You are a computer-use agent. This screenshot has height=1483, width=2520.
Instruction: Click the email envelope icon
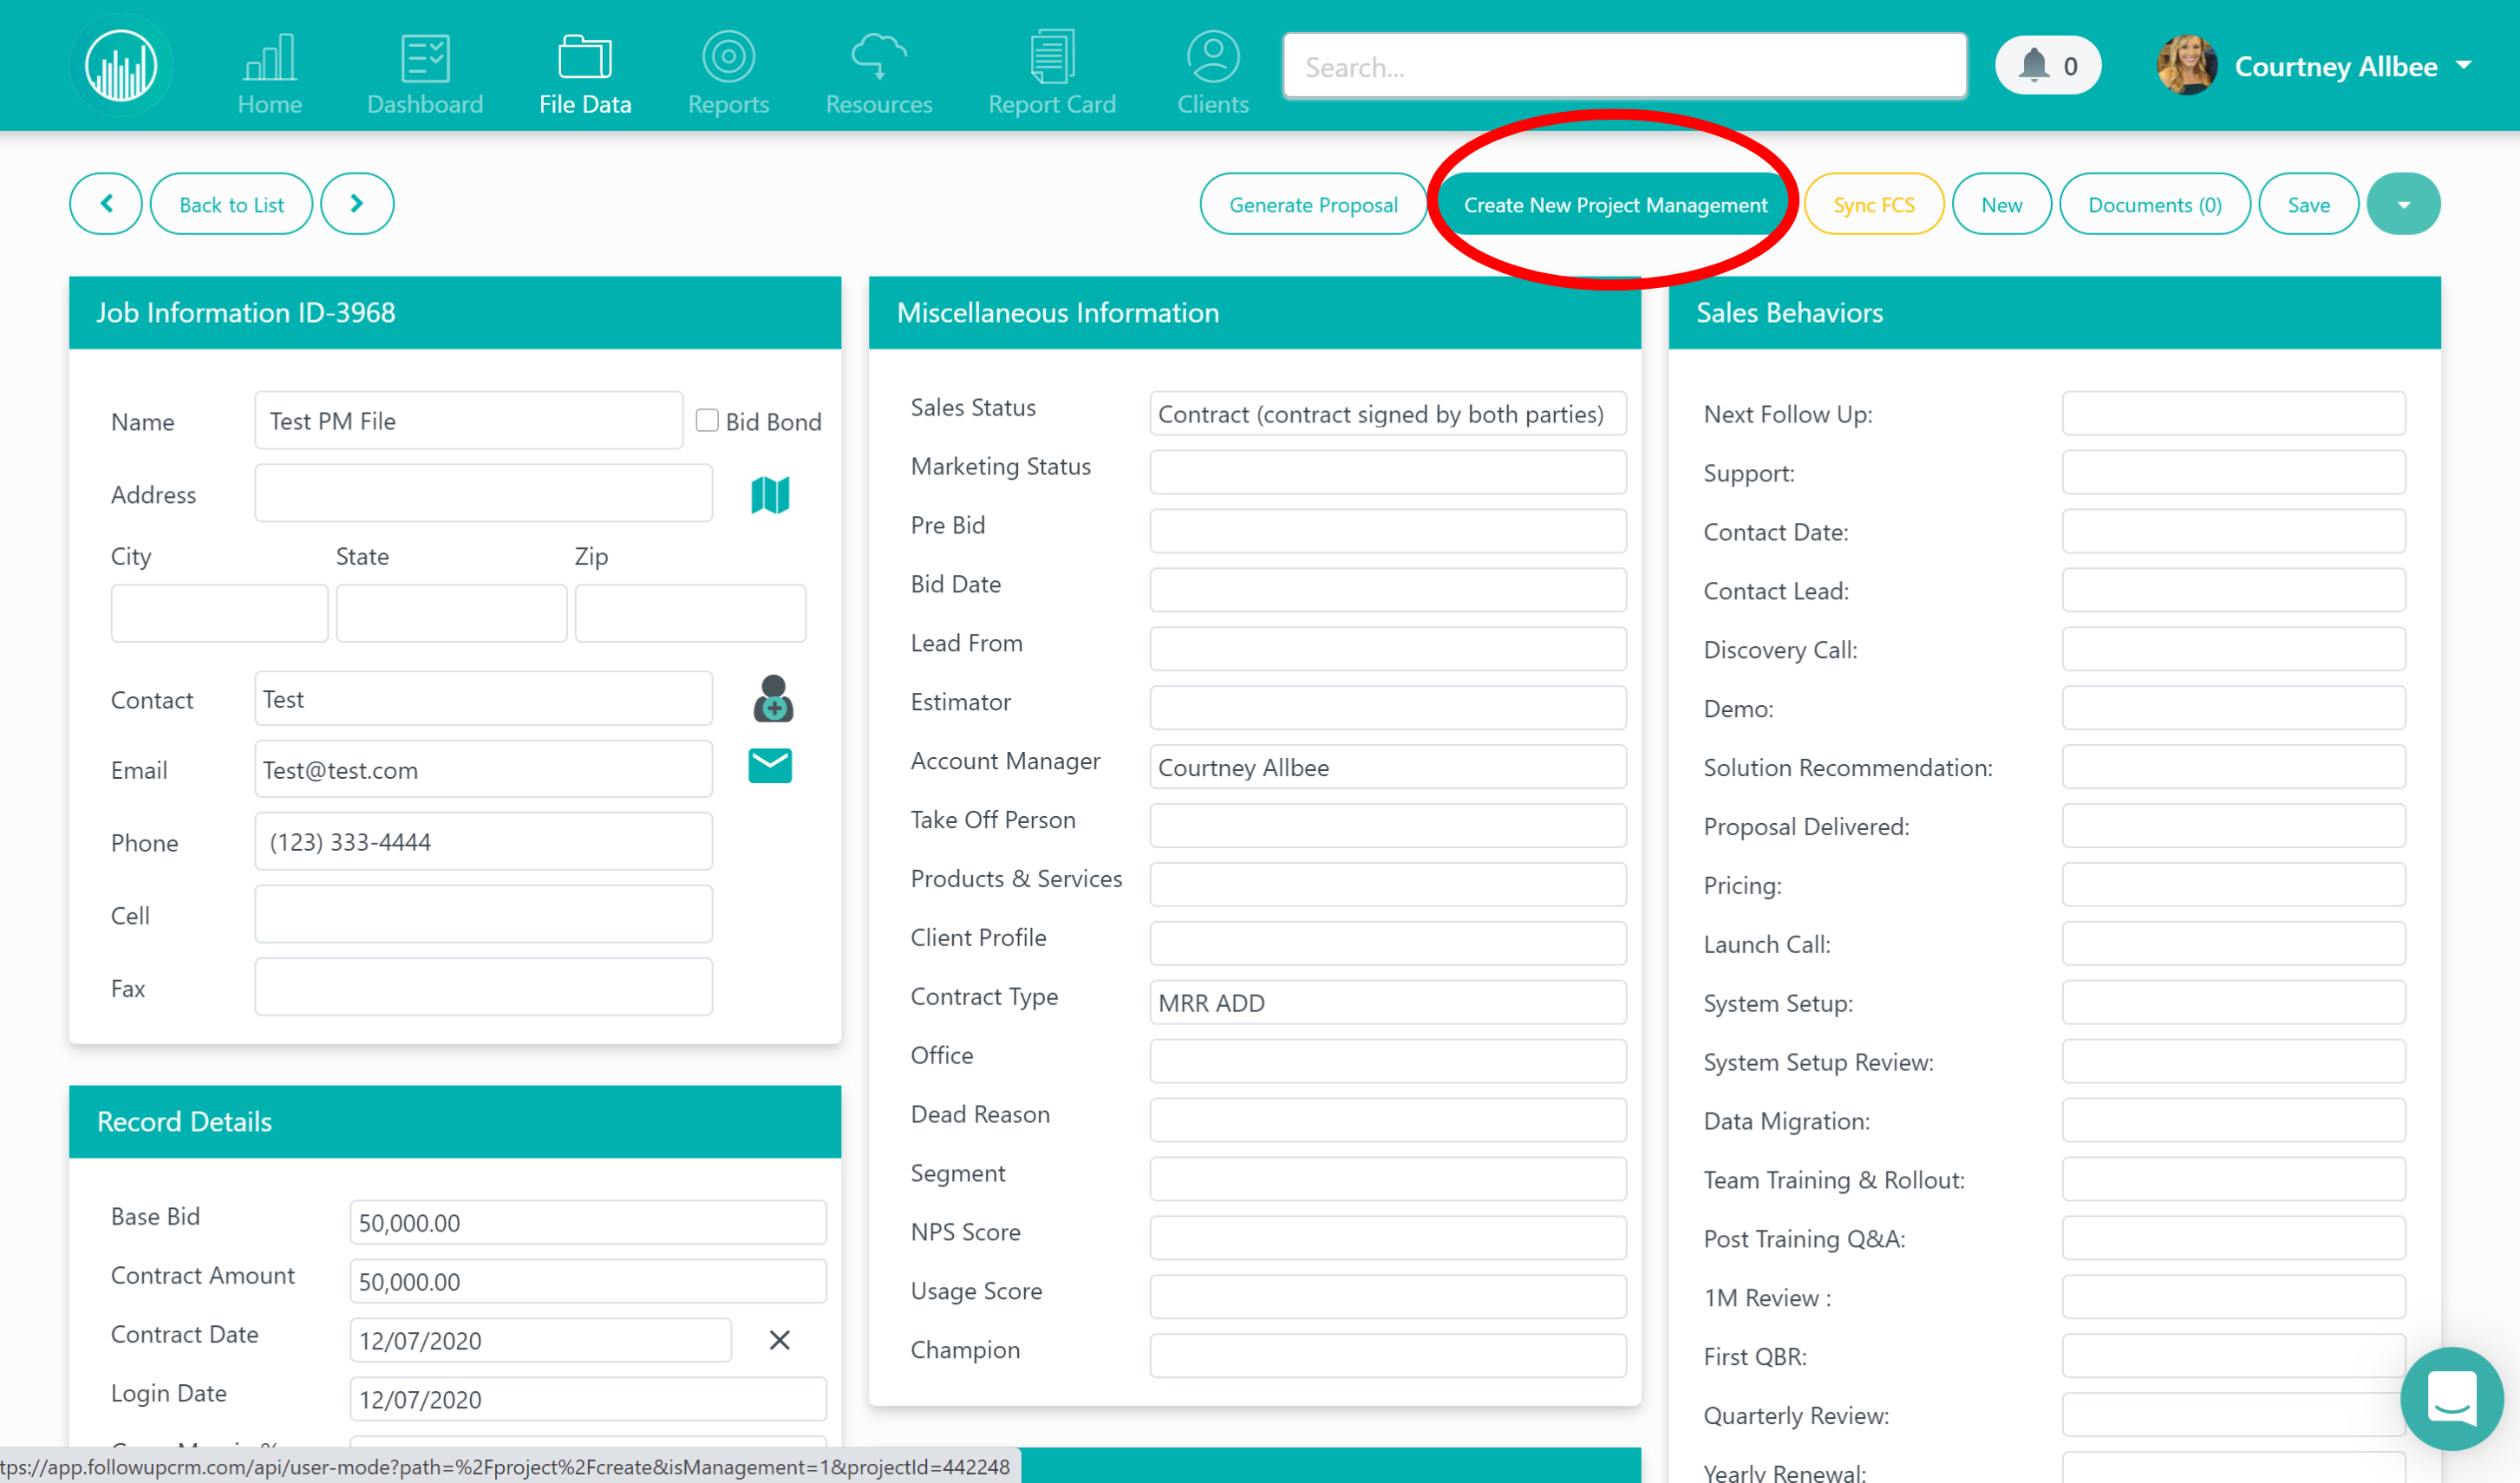pyautogui.click(x=770, y=766)
